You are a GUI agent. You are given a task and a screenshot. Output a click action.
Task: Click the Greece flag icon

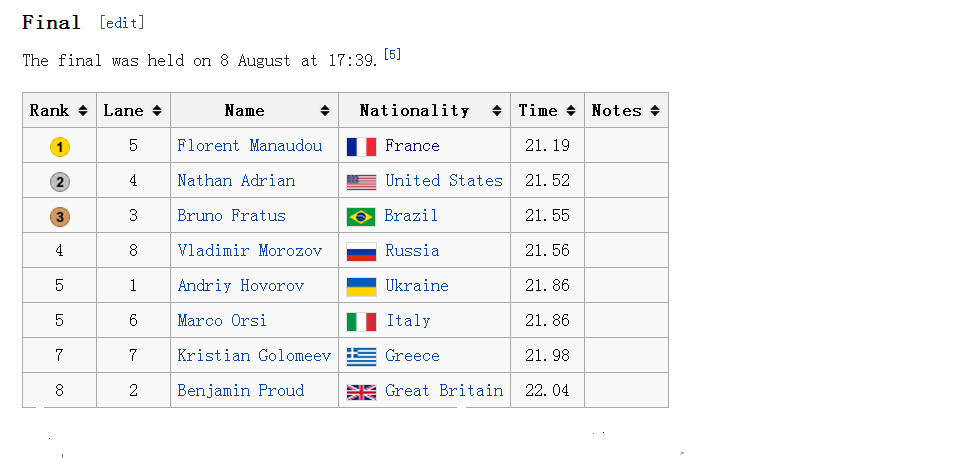coord(361,357)
